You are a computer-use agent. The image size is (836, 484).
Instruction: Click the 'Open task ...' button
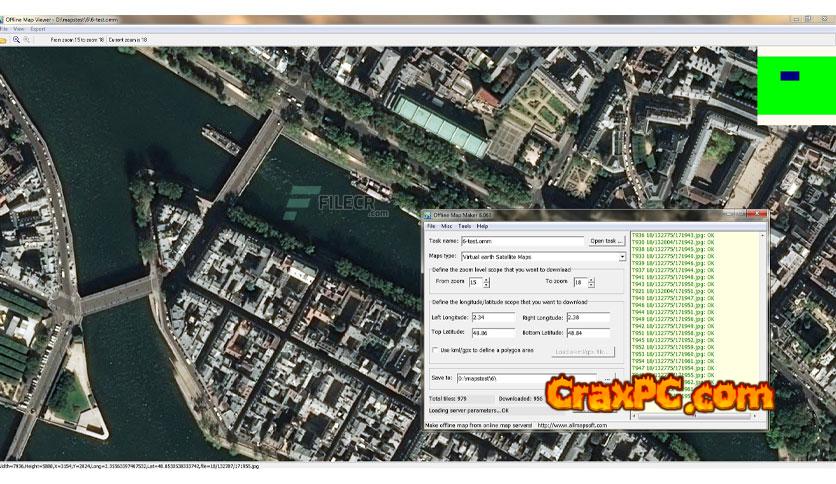pyautogui.click(x=606, y=241)
